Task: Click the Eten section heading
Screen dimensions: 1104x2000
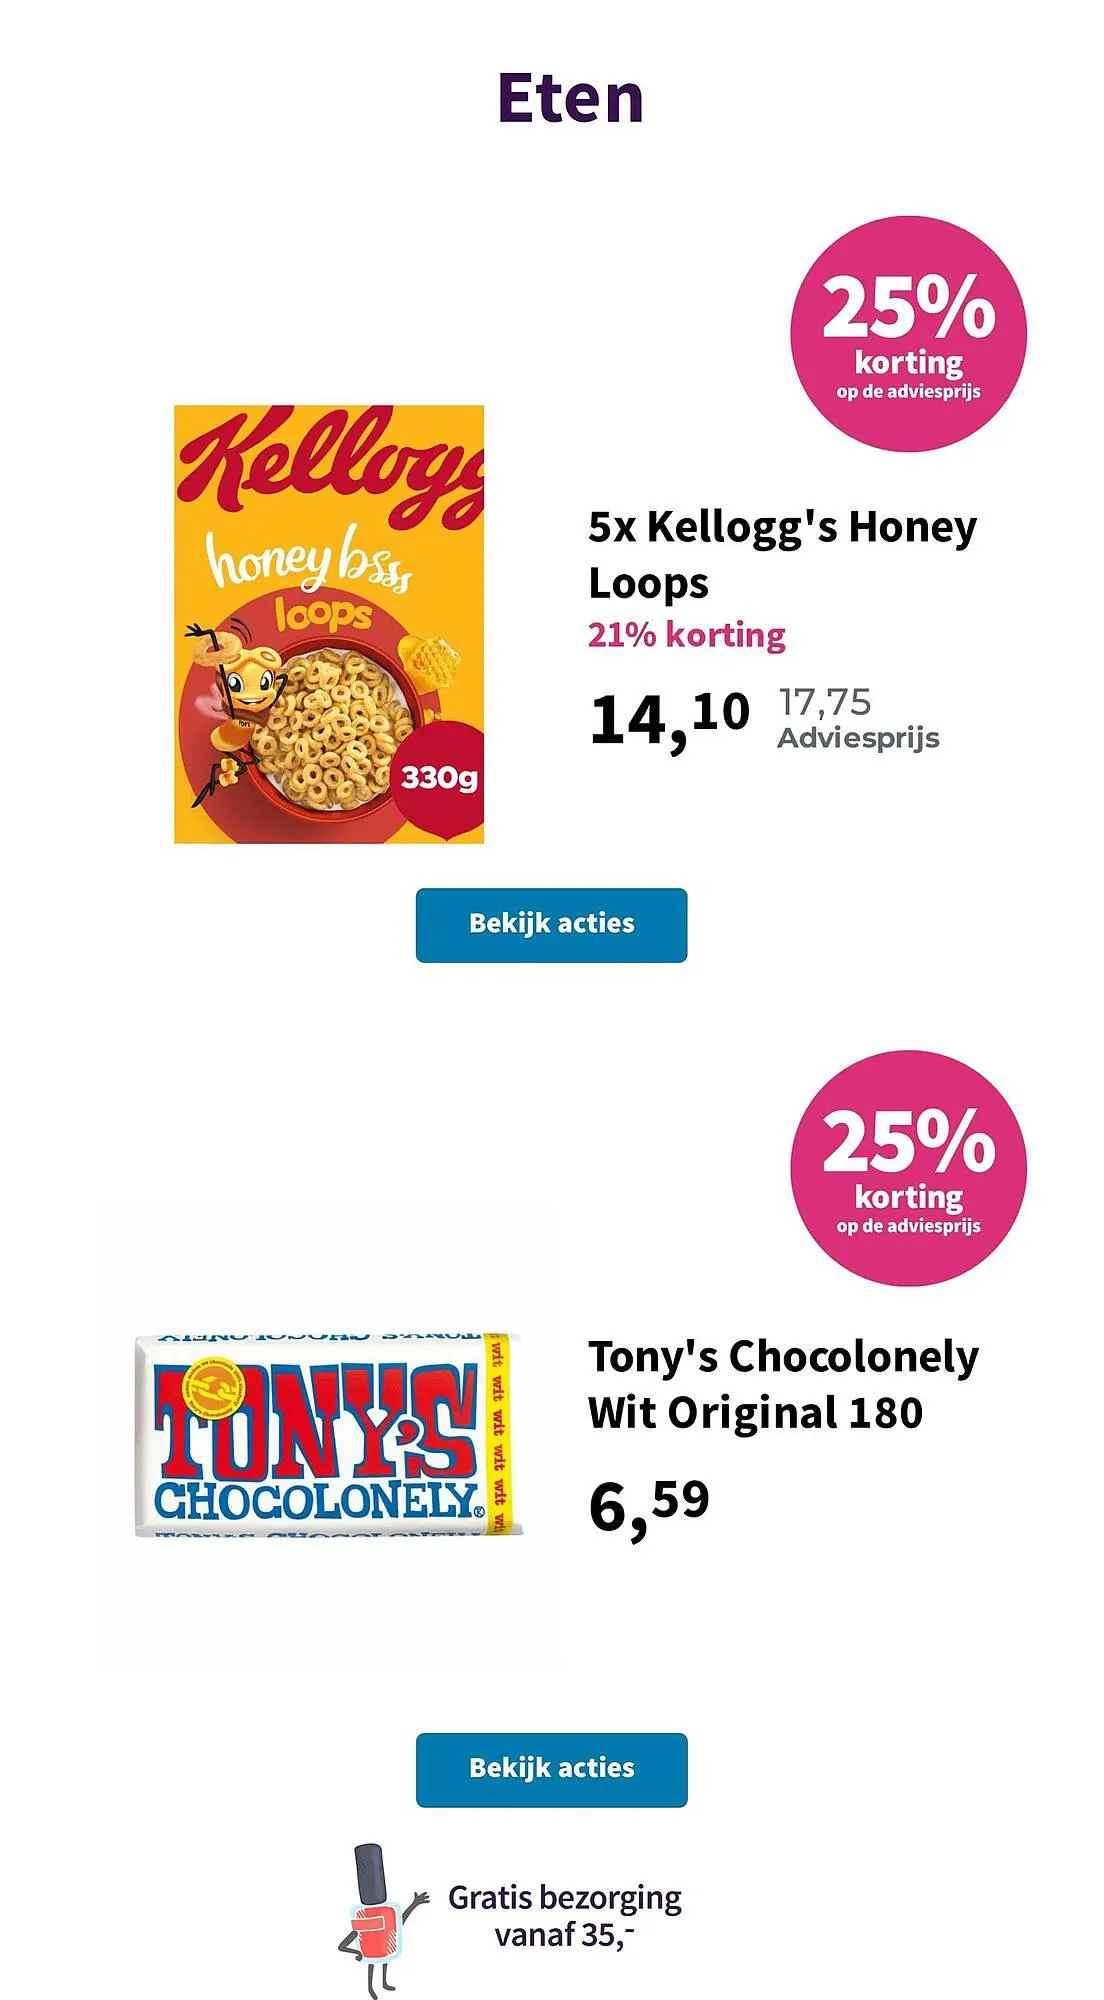Action: [570, 98]
